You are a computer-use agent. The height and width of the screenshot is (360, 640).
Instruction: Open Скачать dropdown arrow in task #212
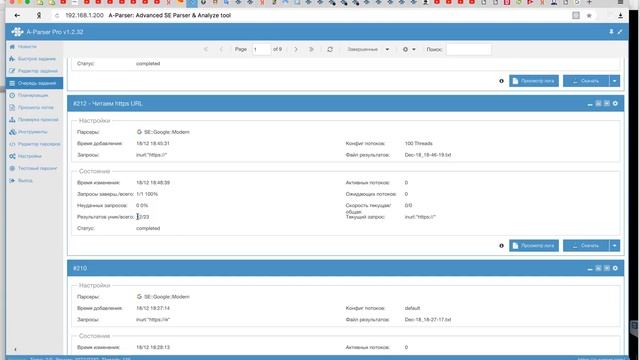coord(615,246)
